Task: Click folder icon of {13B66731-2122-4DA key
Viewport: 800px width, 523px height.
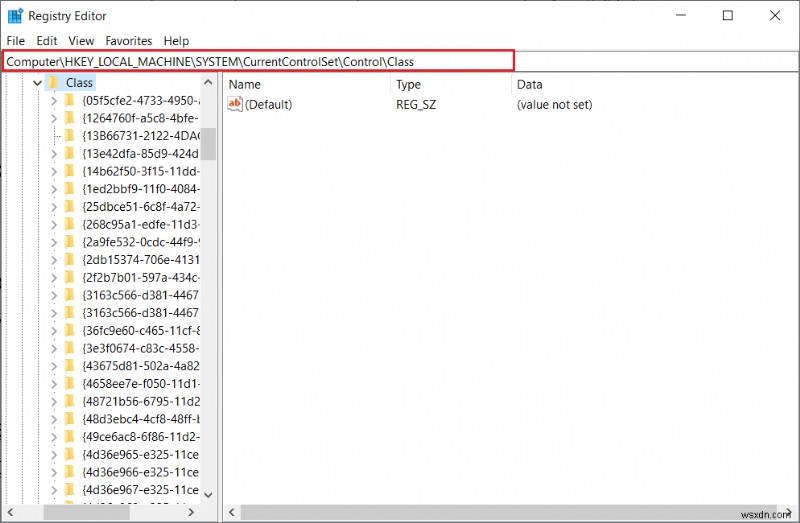Action: [70, 136]
